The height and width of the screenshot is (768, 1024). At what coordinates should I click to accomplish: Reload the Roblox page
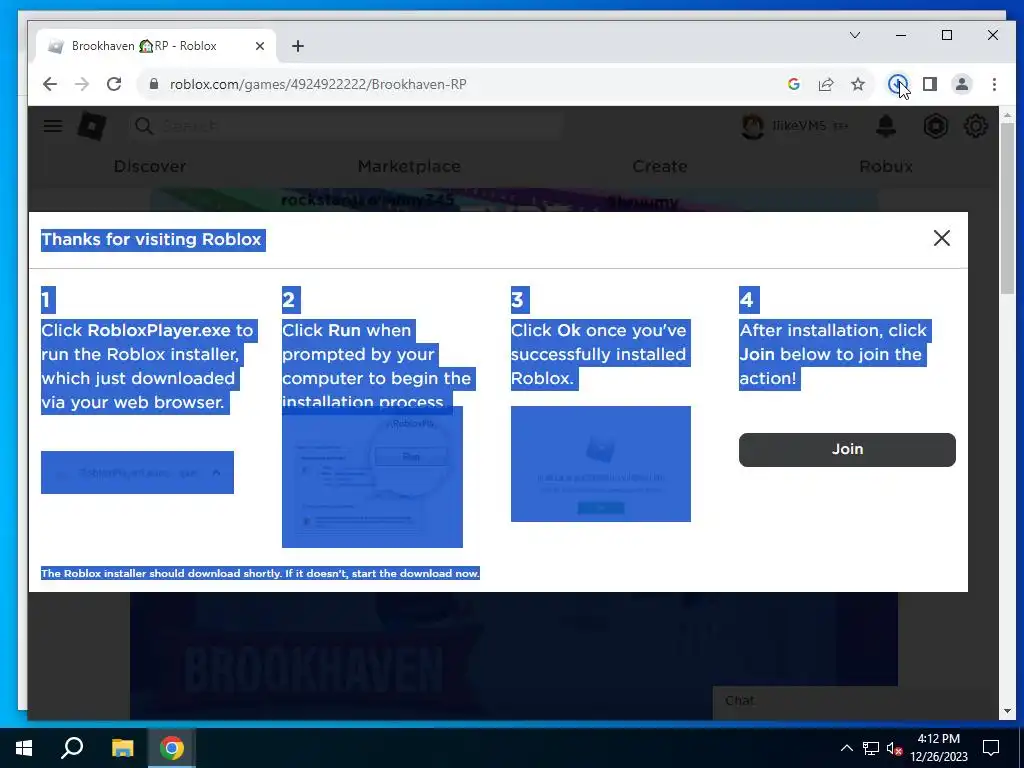[114, 84]
